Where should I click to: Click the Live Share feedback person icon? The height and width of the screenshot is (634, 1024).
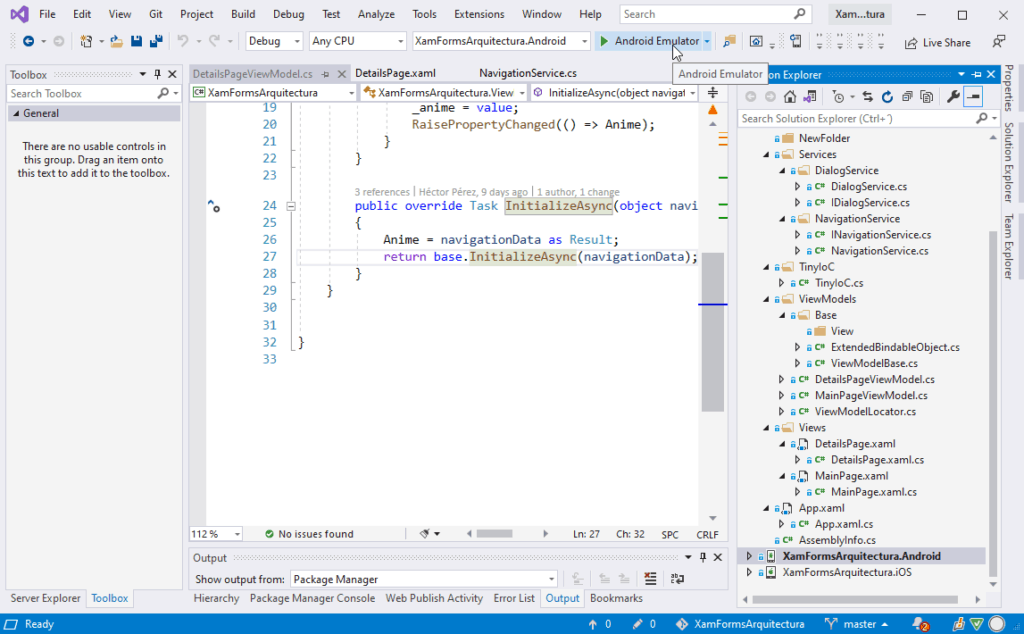coord(999,42)
